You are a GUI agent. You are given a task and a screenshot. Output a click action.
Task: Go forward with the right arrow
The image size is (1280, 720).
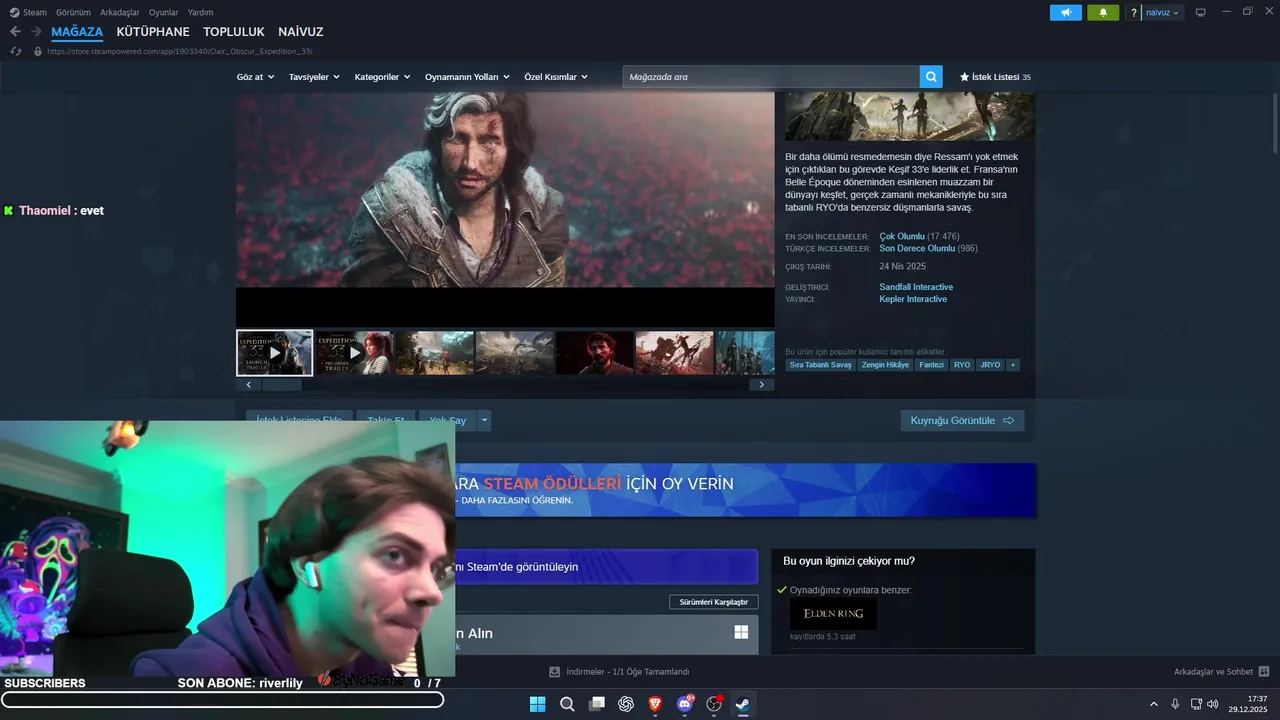click(36, 32)
